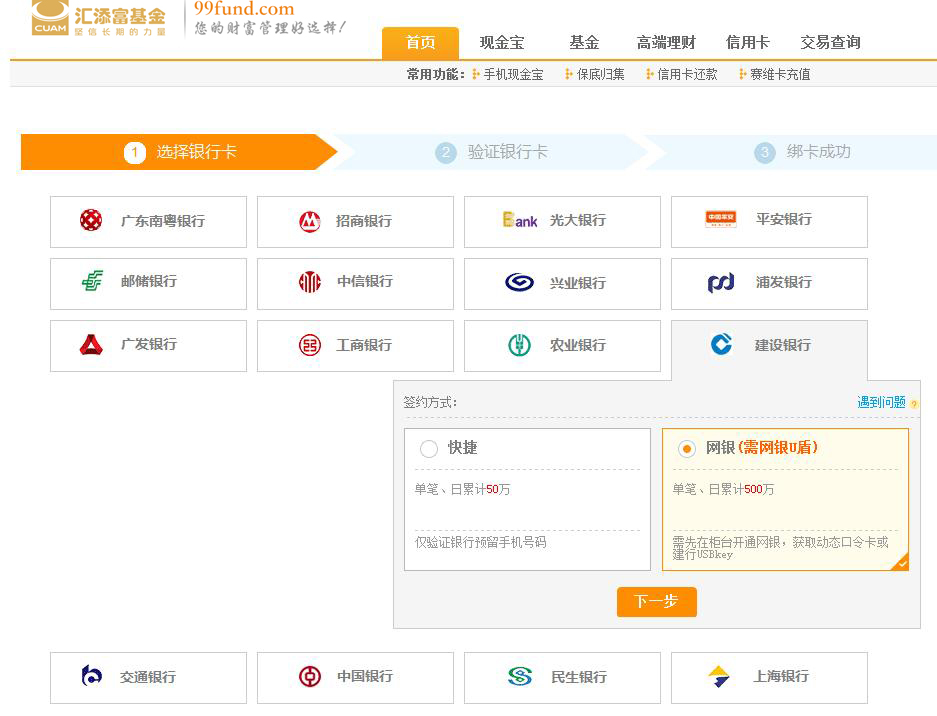Choose the 浦发银行 bank card option

pos(768,283)
